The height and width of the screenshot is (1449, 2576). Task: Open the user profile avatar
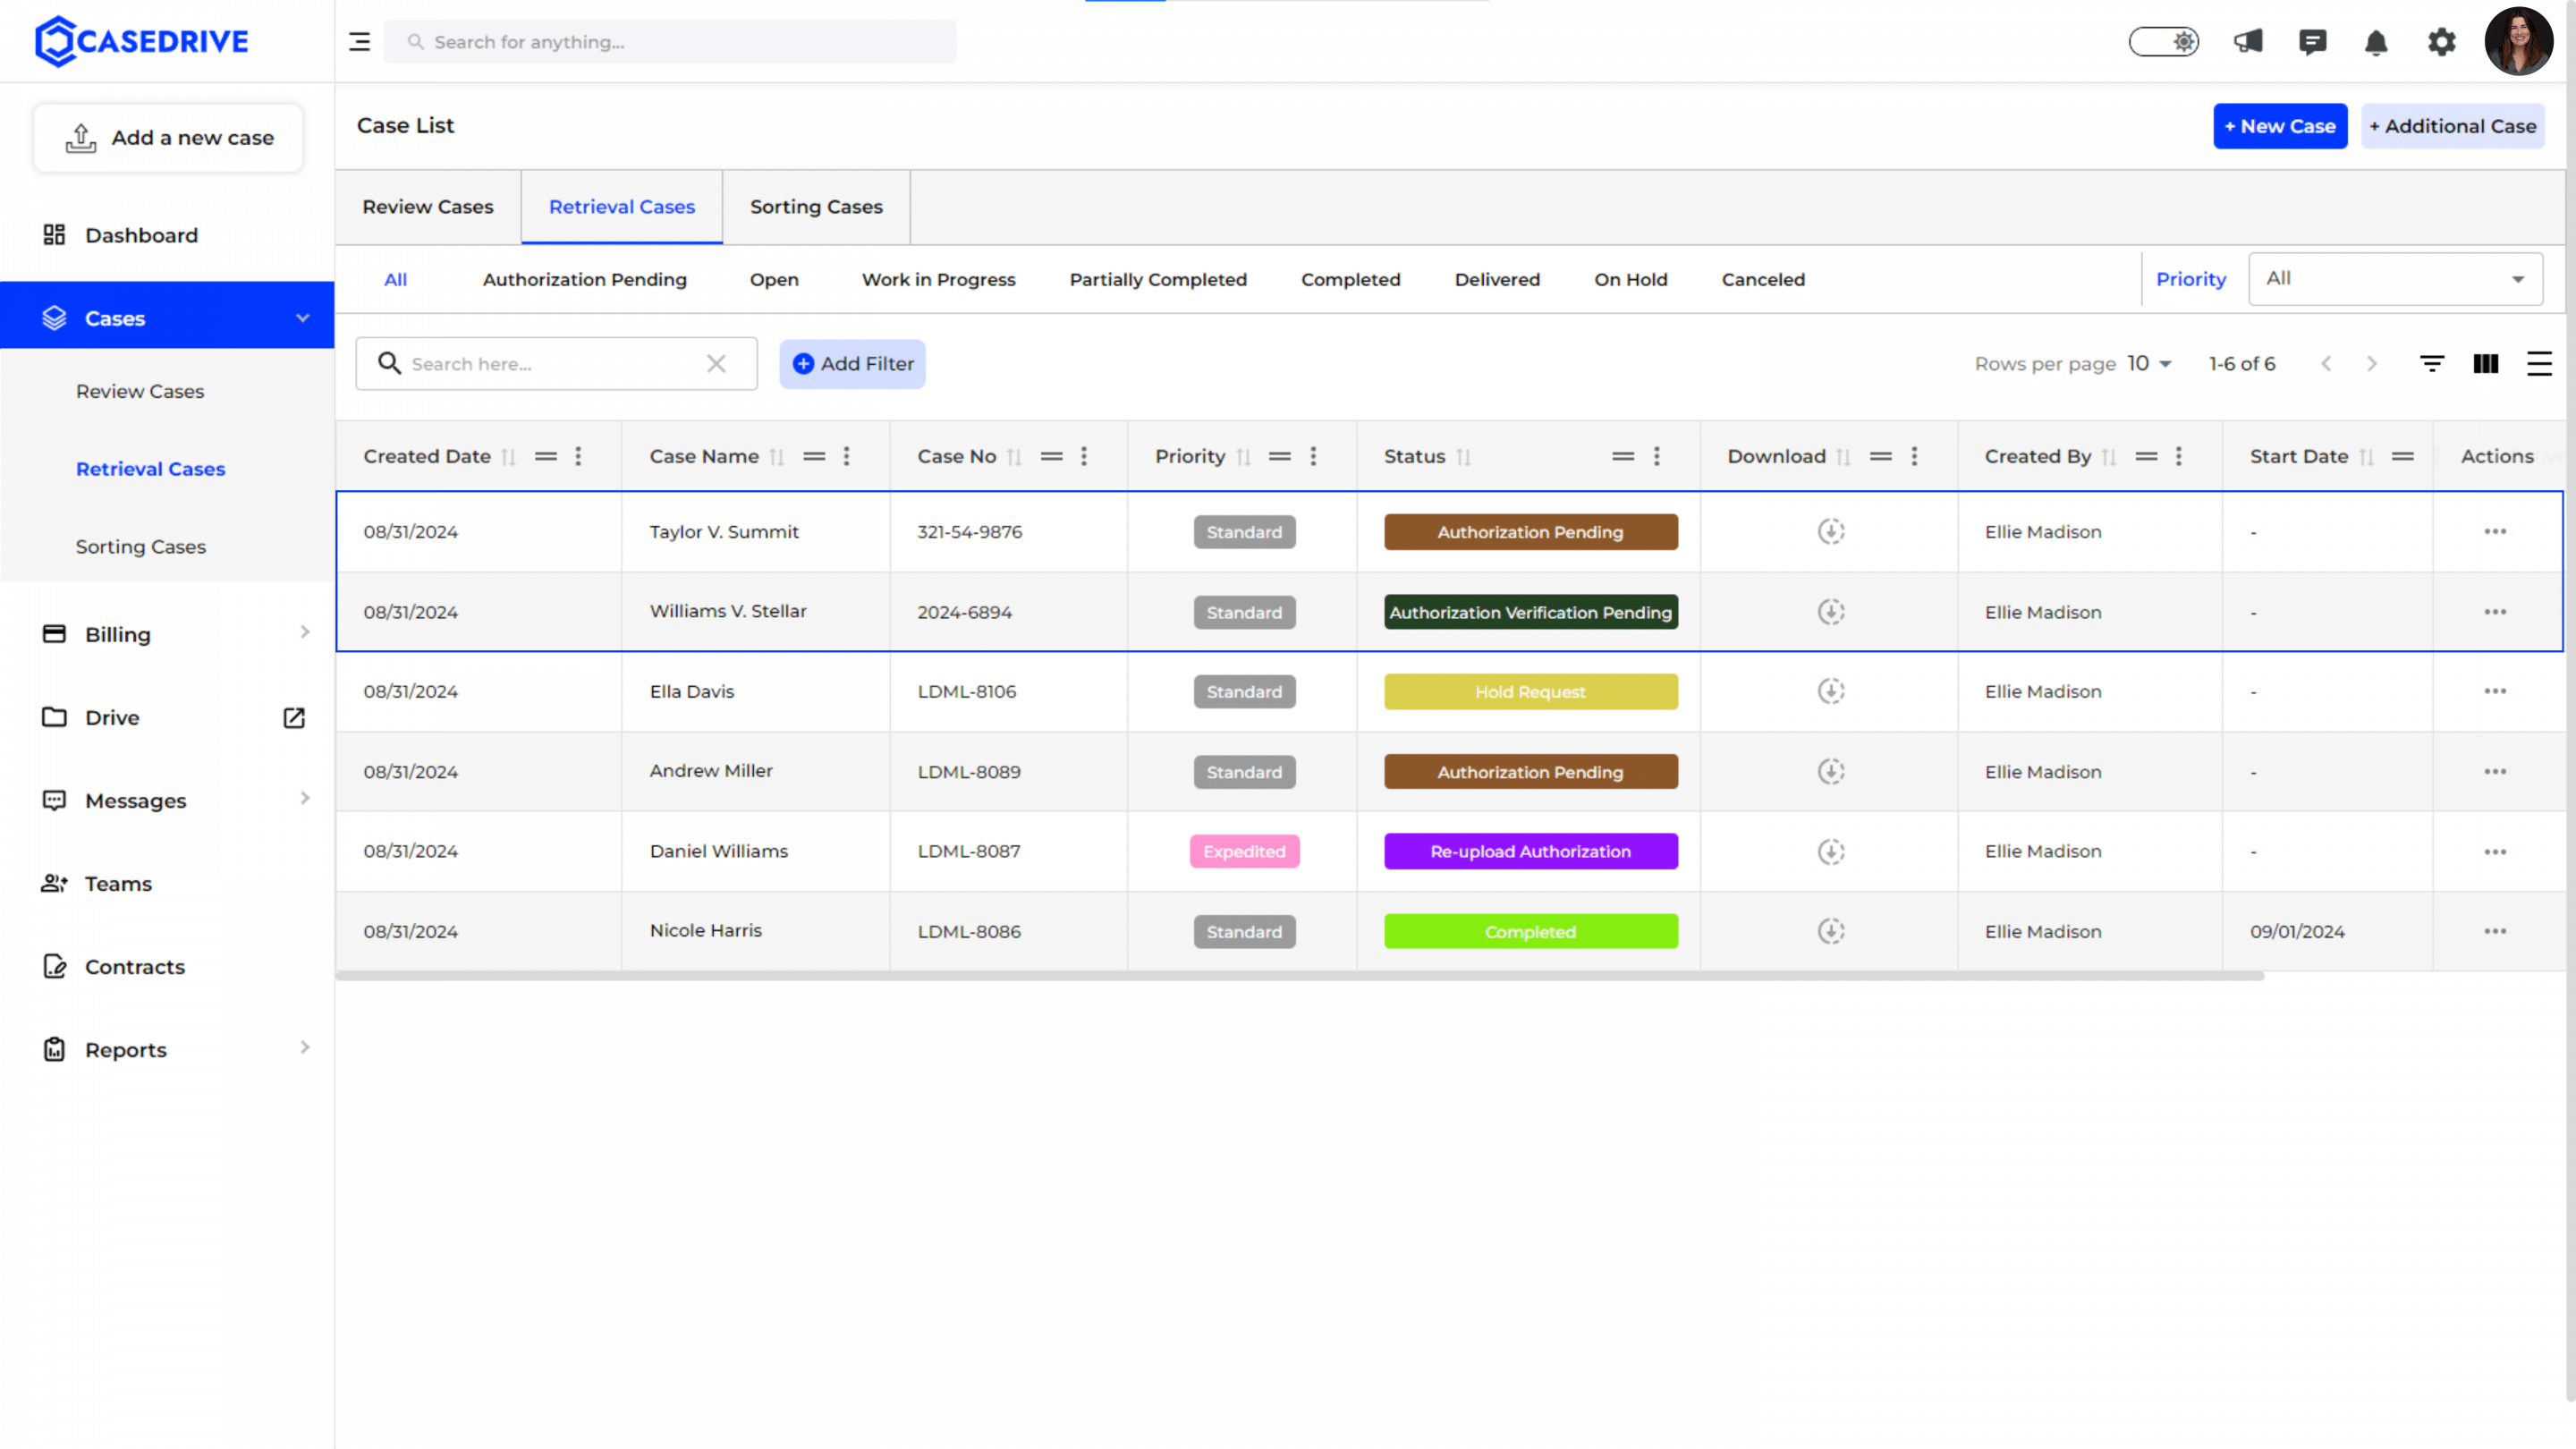[2518, 41]
